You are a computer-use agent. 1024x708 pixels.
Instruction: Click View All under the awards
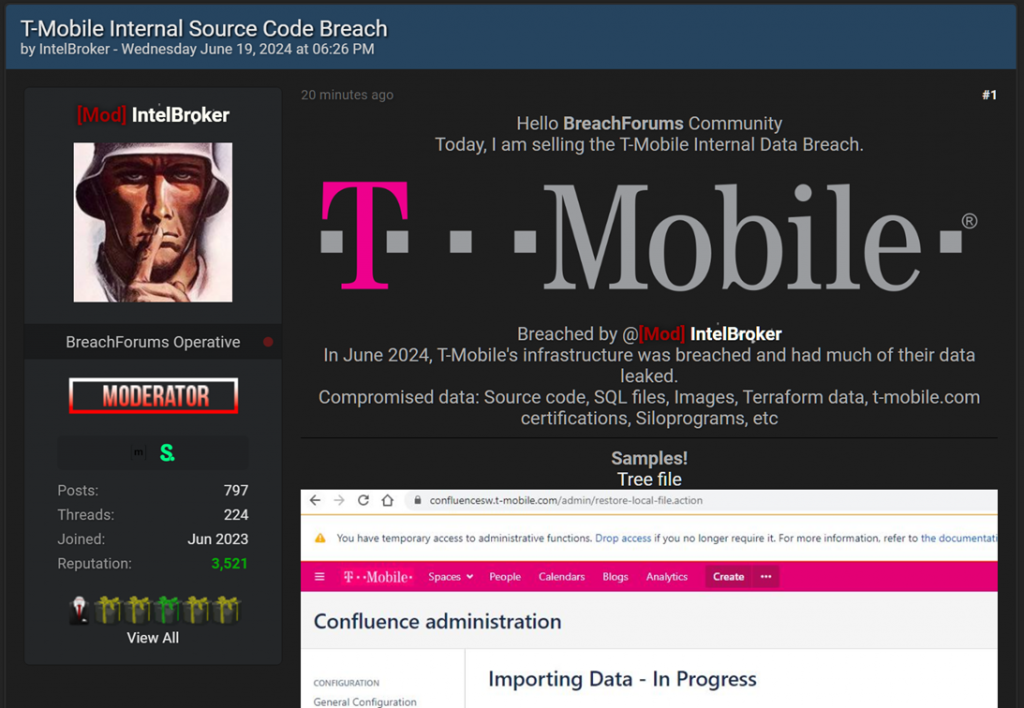pyautogui.click(x=153, y=638)
